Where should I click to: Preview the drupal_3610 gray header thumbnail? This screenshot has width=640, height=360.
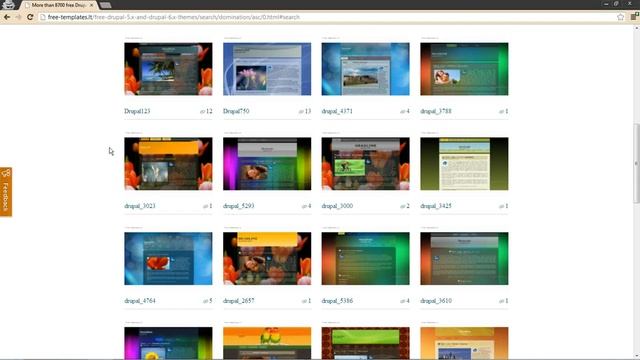click(464, 258)
